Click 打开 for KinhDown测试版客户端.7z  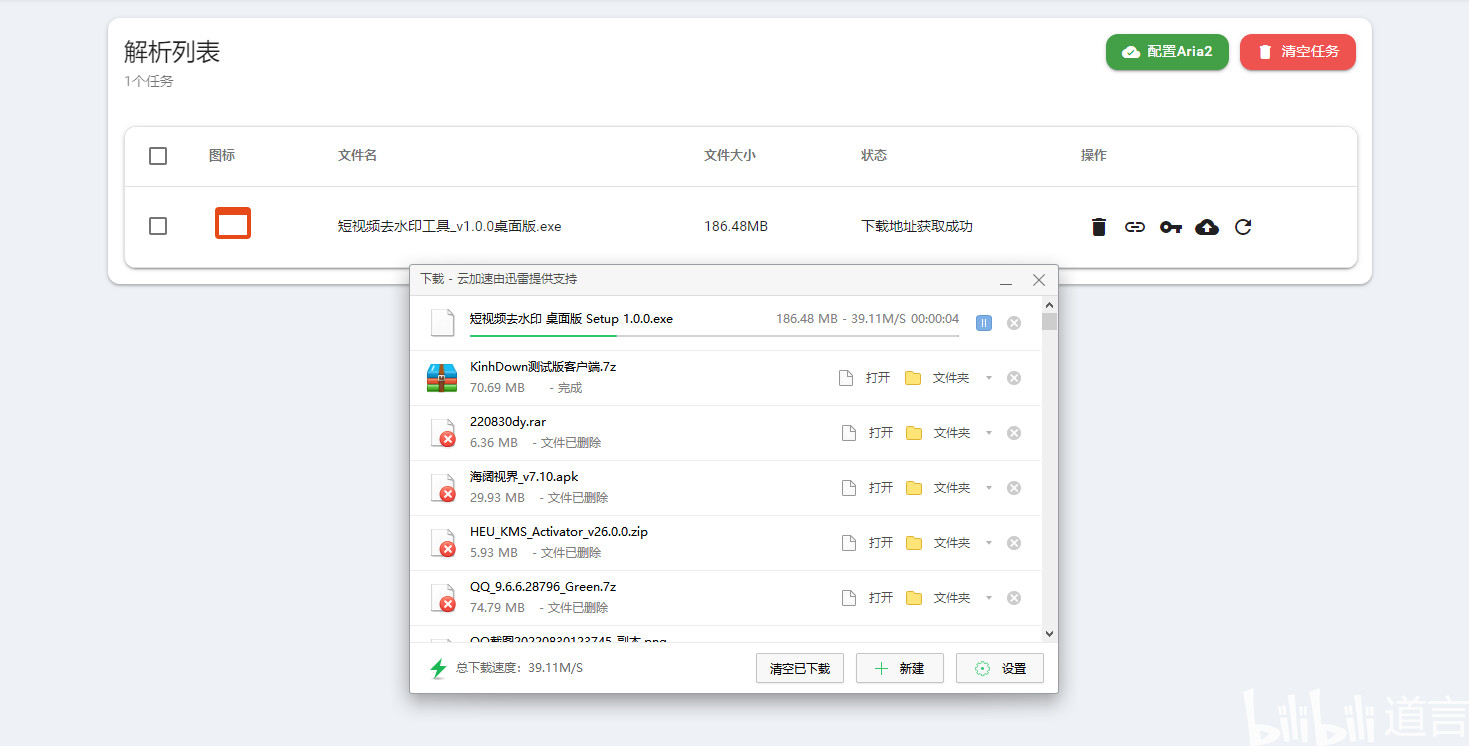866,378
